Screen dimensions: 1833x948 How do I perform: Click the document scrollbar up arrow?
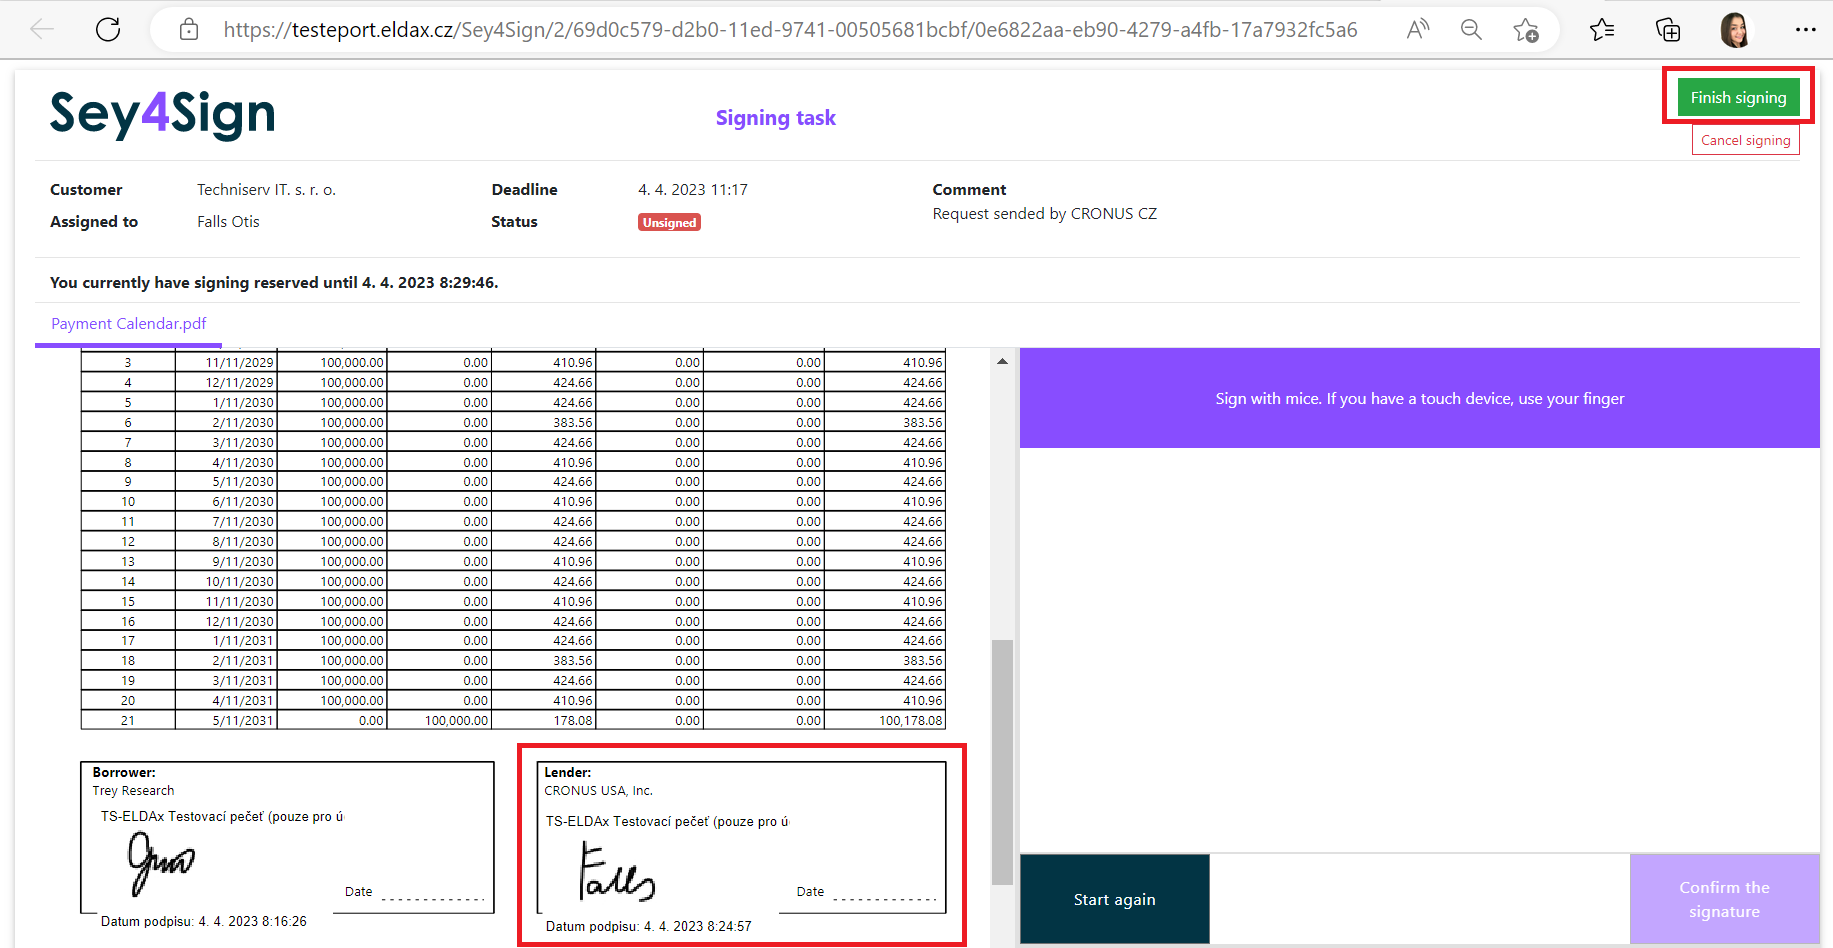pyautogui.click(x=1002, y=361)
